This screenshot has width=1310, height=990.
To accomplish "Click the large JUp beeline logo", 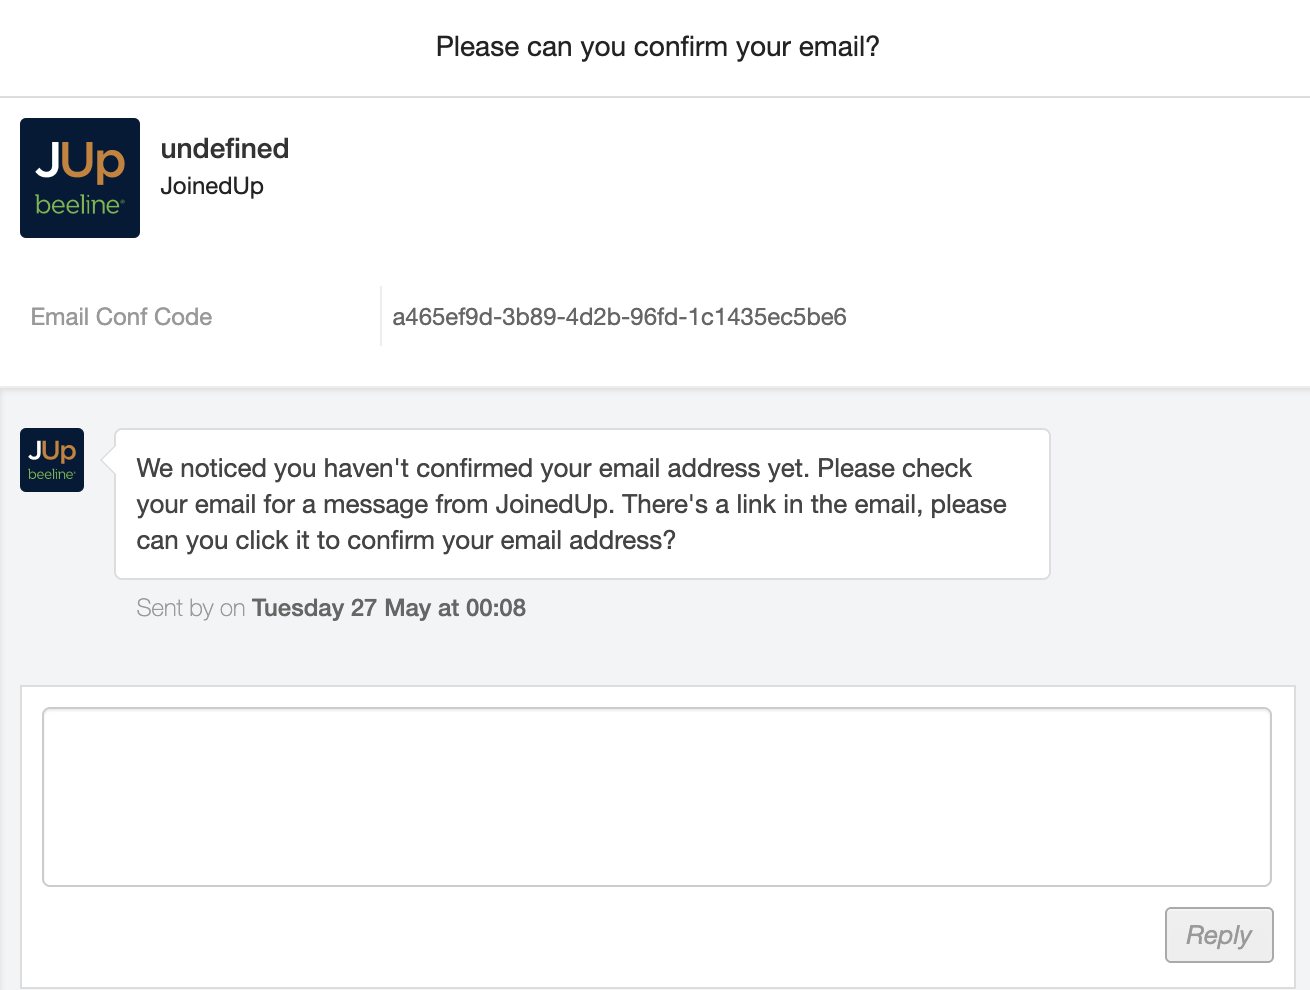I will (x=80, y=178).
